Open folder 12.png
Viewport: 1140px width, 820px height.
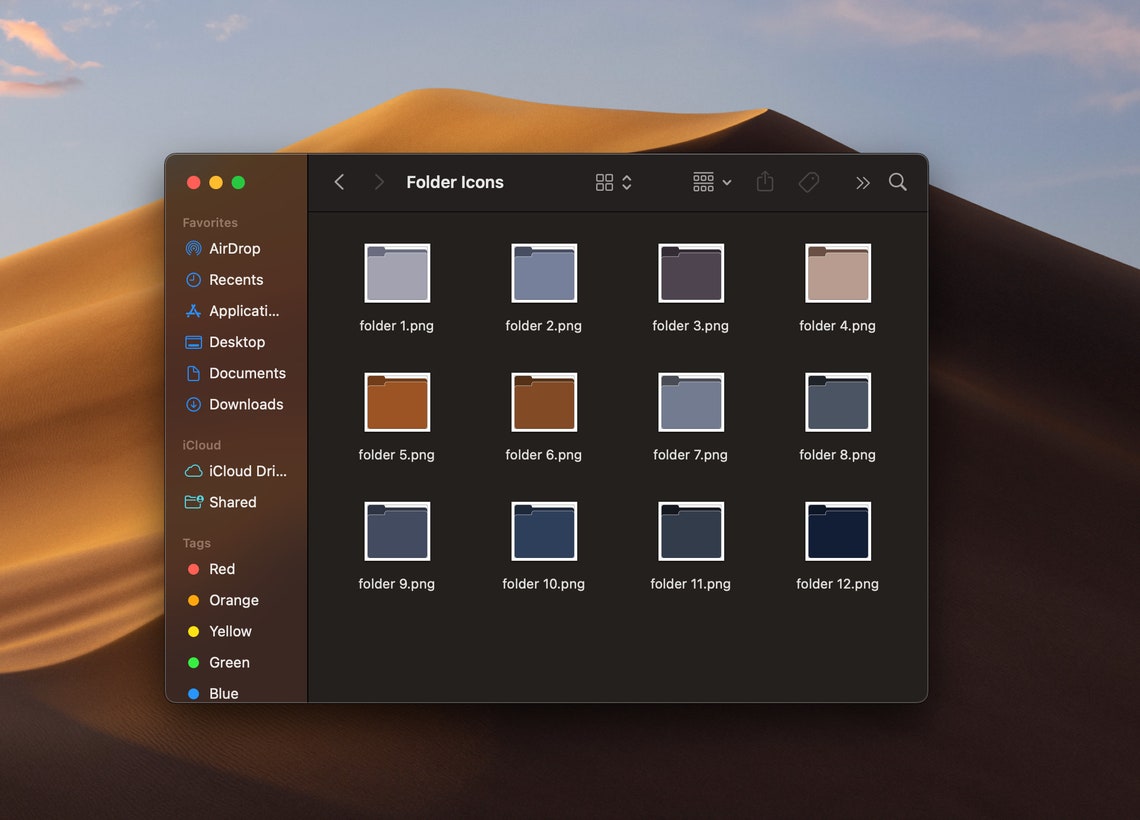(x=837, y=531)
